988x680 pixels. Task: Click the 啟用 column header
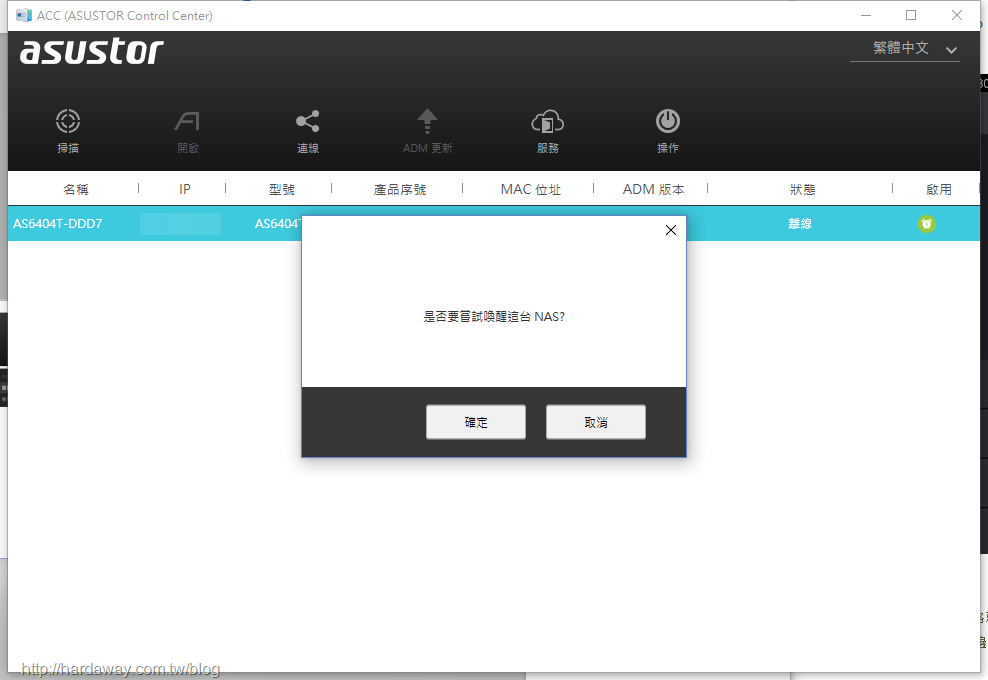pyautogui.click(x=939, y=189)
